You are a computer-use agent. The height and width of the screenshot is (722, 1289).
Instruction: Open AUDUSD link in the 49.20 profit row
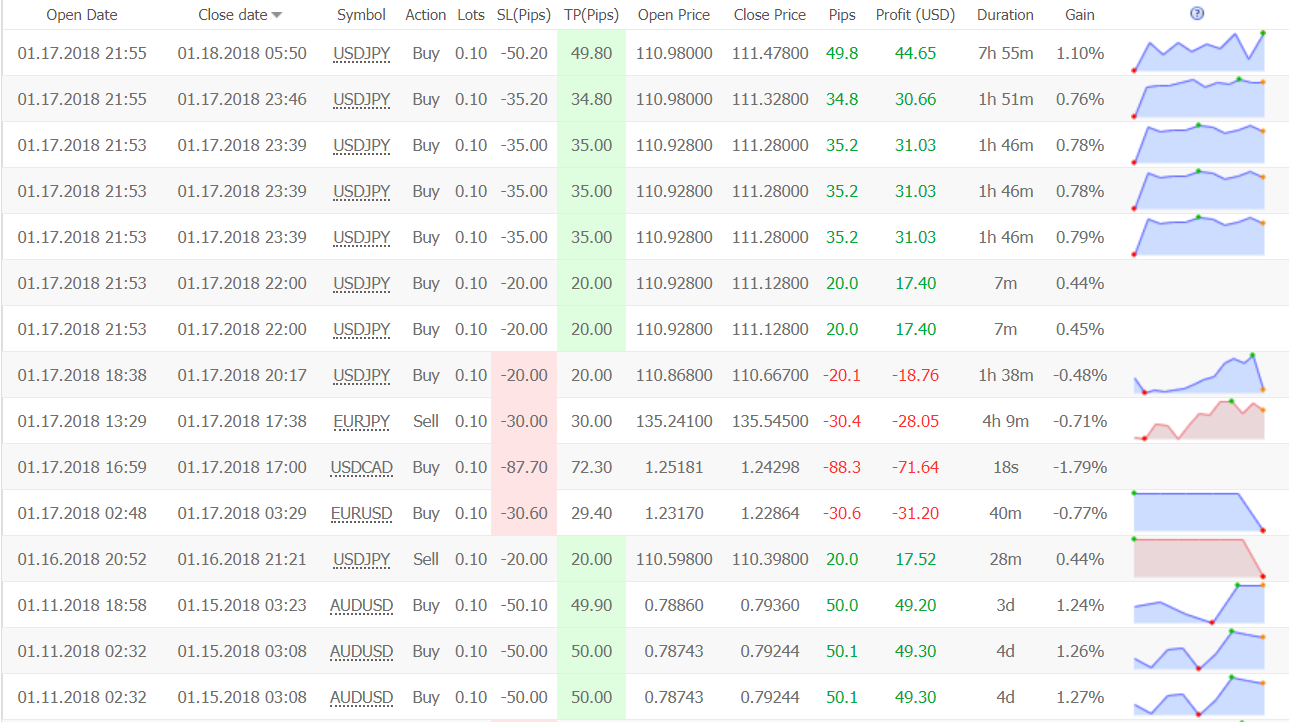point(362,606)
